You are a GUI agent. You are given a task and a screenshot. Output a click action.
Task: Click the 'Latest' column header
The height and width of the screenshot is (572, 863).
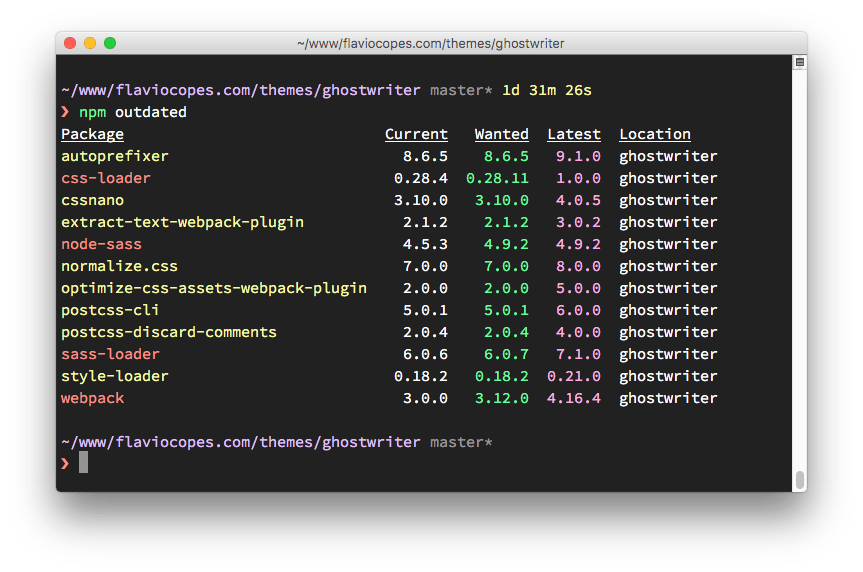click(x=574, y=134)
